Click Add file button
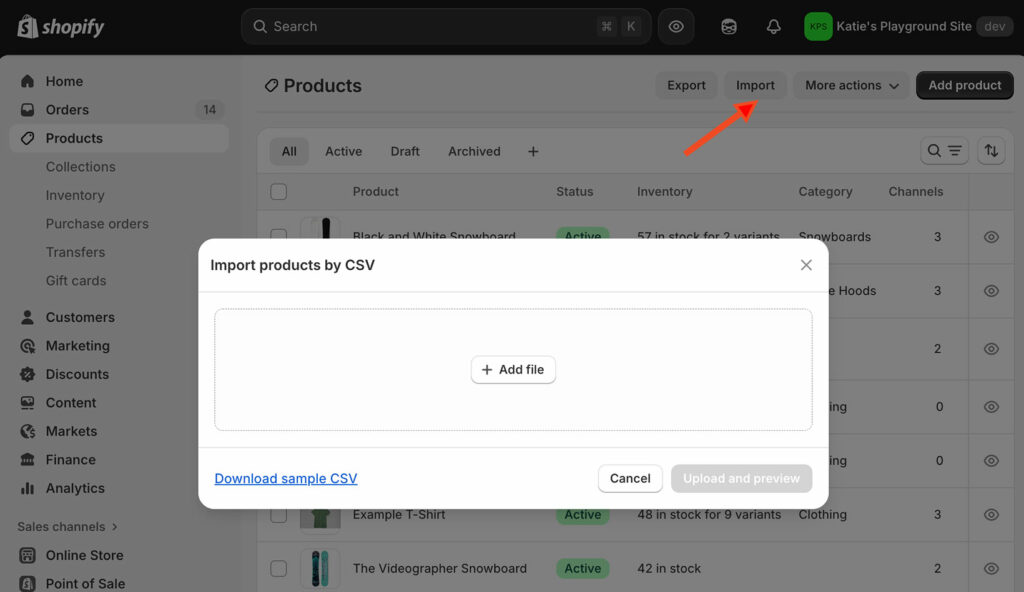 click(513, 370)
